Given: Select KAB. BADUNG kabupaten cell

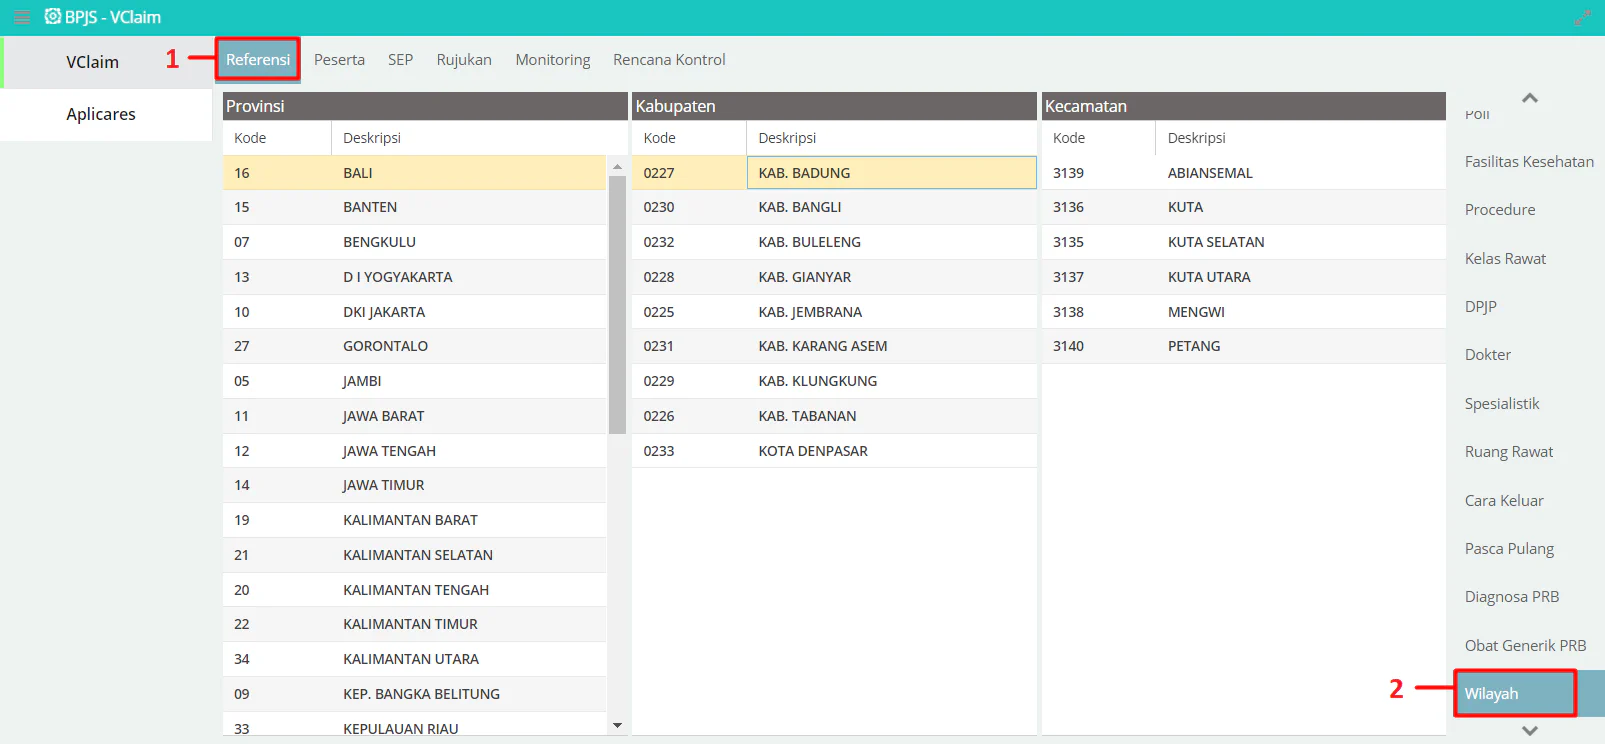Looking at the screenshot, I should [x=892, y=173].
